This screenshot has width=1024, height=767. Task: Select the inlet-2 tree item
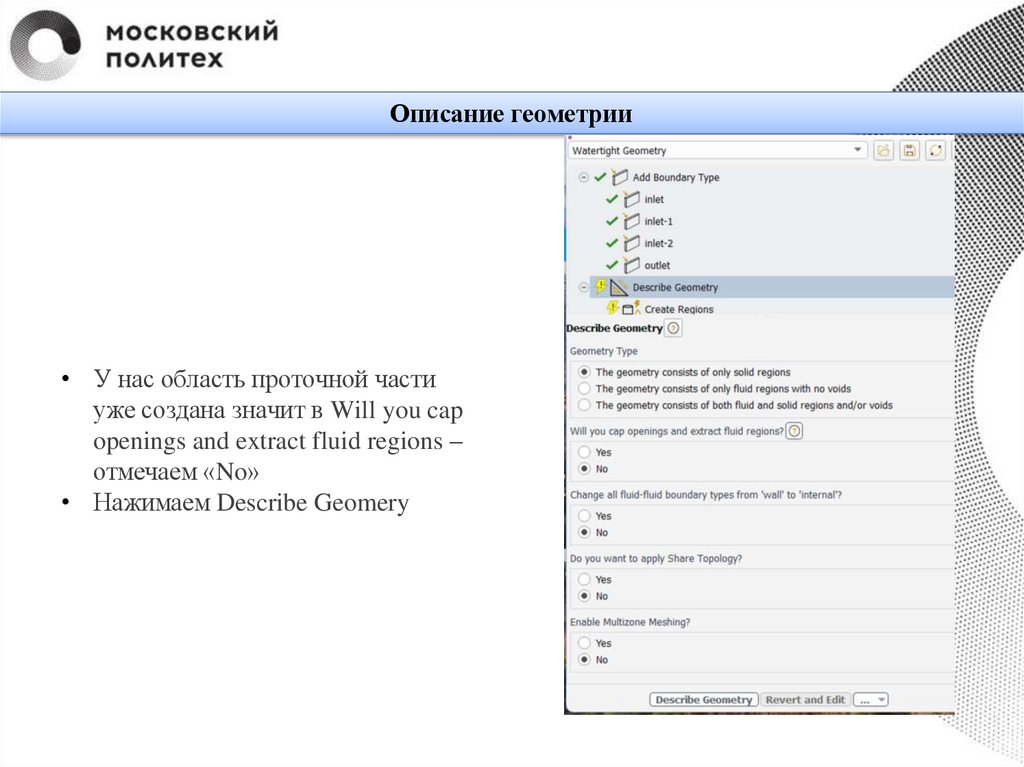click(658, 243)
